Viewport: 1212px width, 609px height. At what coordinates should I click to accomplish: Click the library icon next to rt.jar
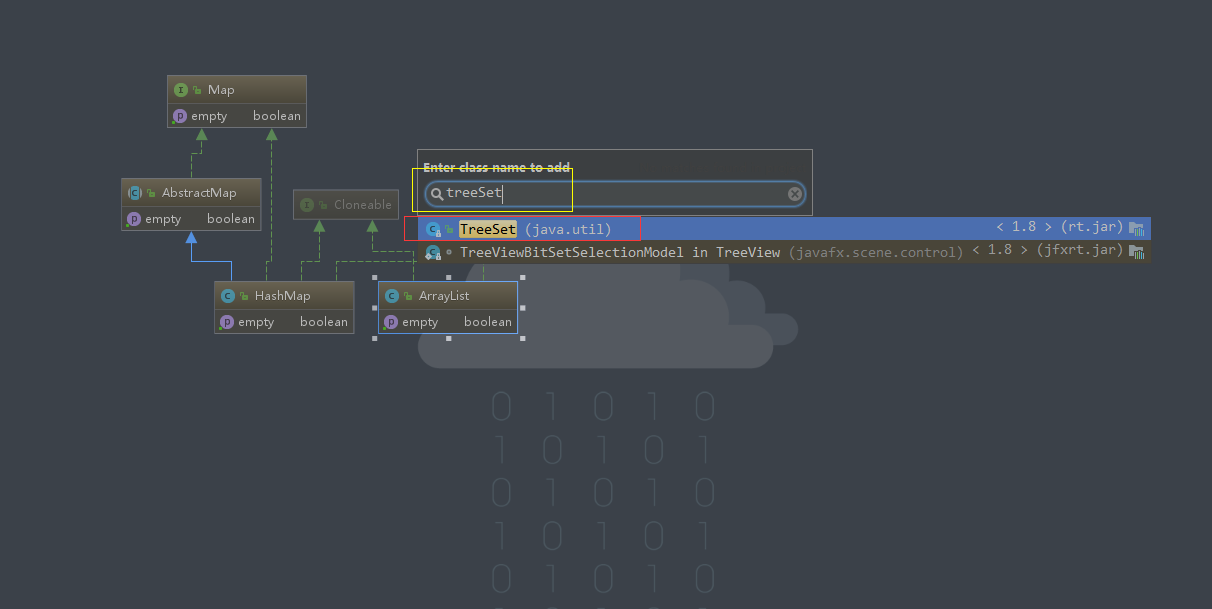(x=1136, y=227)
